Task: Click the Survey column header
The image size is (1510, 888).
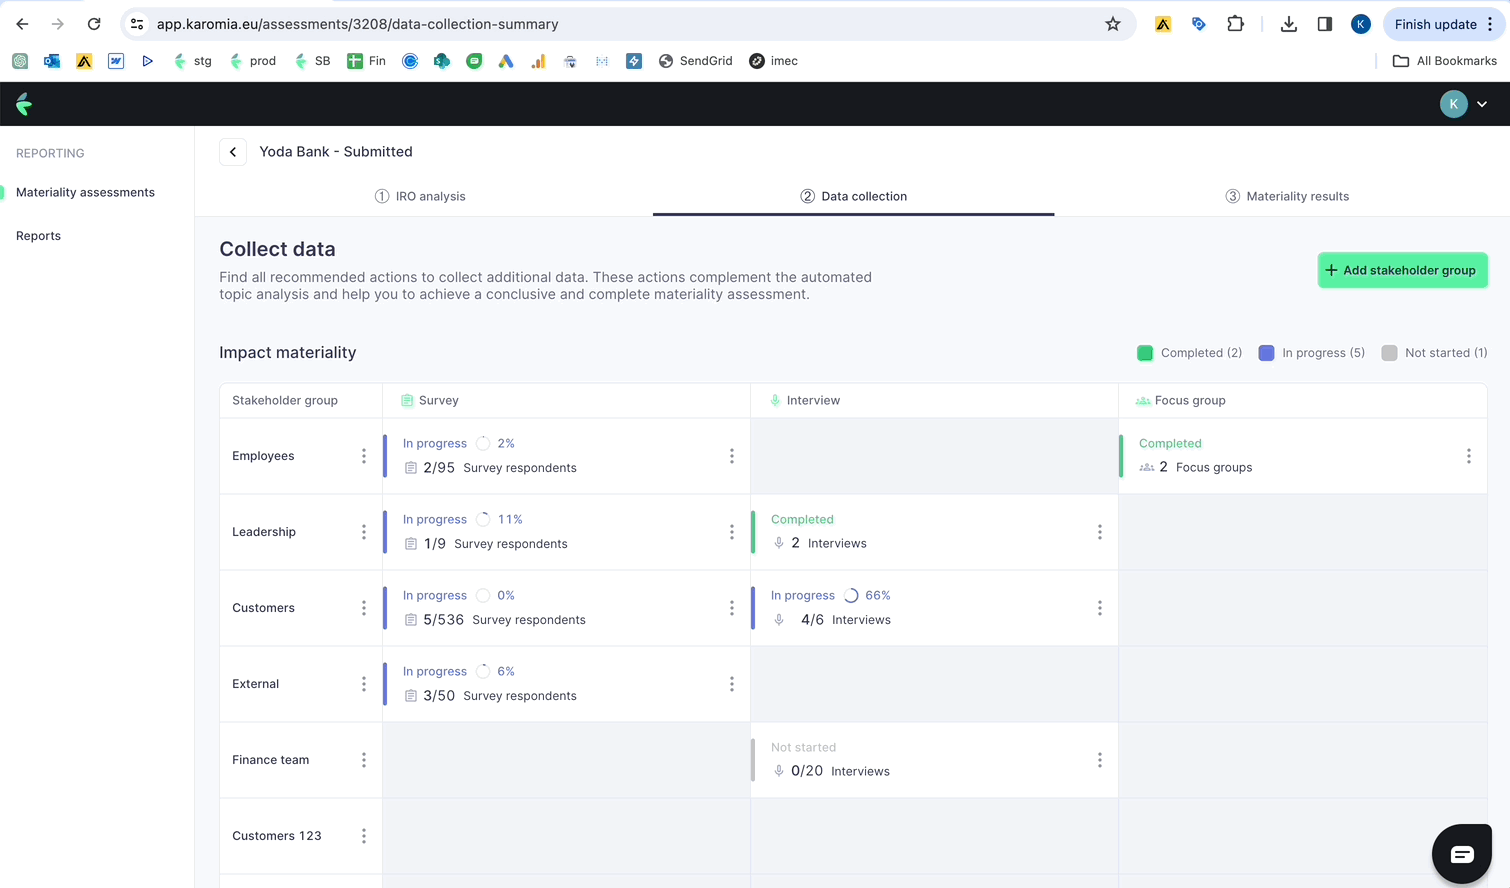Action: coord(429,400)
